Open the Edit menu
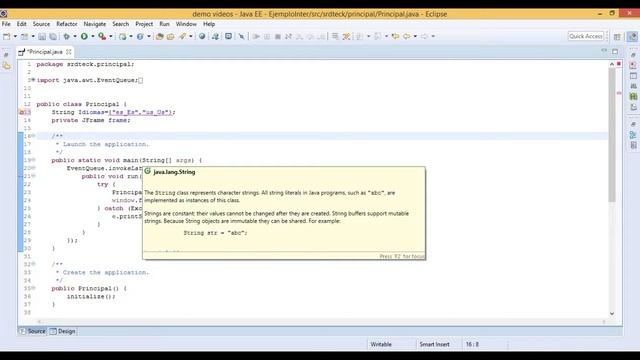Screen dimensions: 640x360 (22, 24)
